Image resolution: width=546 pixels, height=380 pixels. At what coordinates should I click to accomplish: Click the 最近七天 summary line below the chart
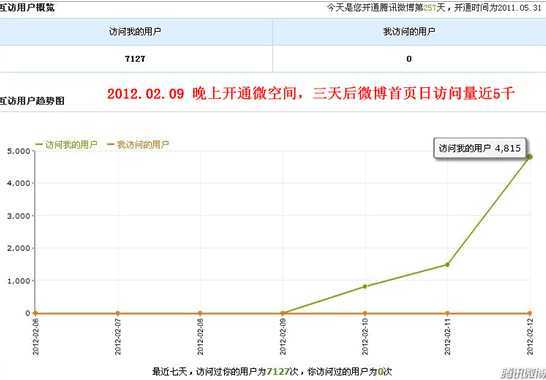pyautogui.click(x=273, y=372)
